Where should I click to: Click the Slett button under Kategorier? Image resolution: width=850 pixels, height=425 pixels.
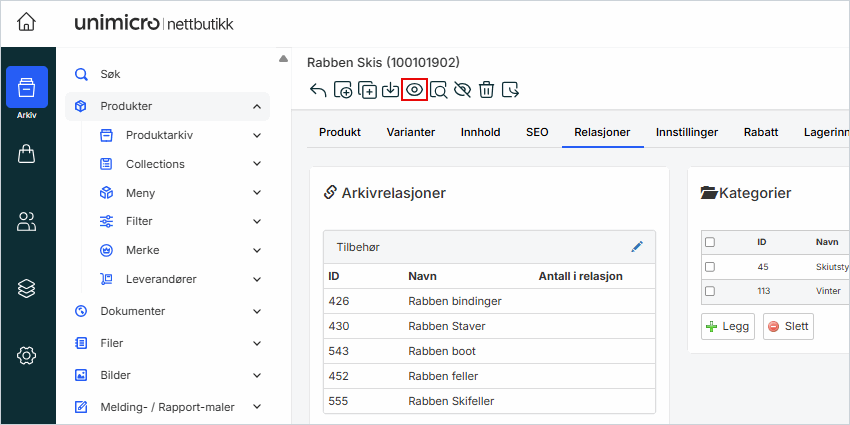click(788, 326)
